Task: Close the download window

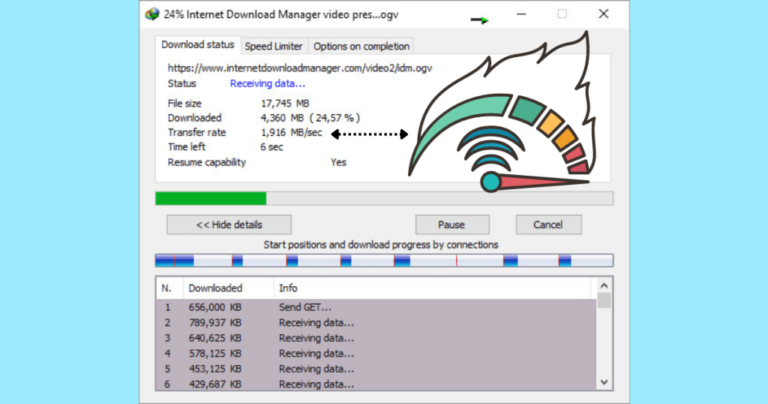Action: (603, 14)
